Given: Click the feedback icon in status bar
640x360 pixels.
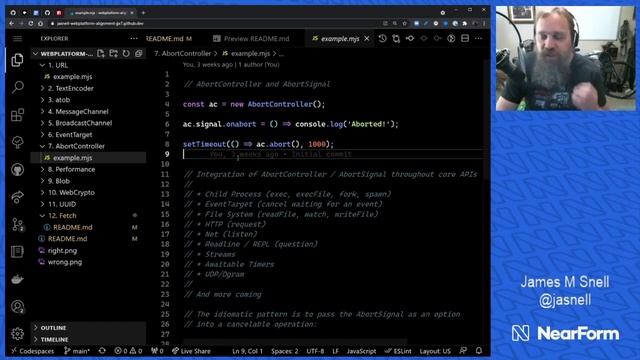Looking at the screenshot, I should (463, 351).
